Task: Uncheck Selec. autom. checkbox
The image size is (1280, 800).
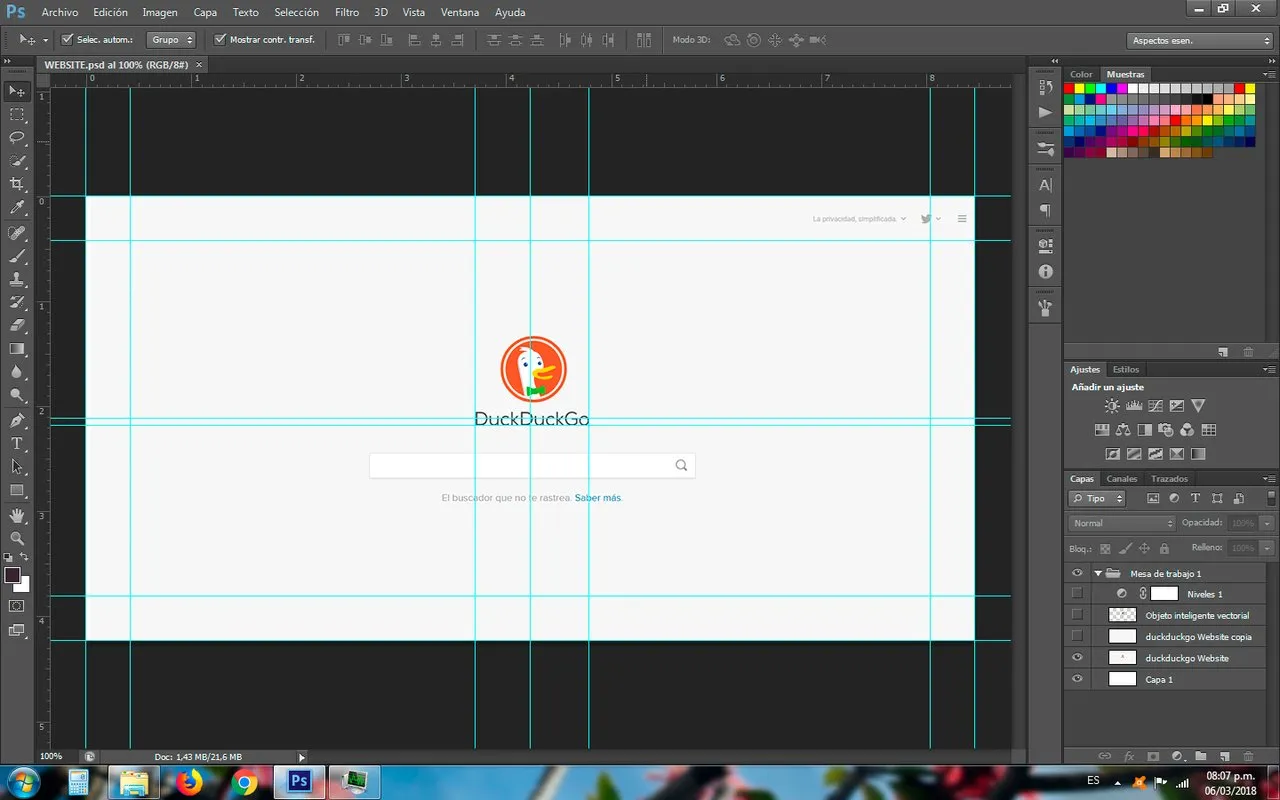Action: tap(67, 40)
